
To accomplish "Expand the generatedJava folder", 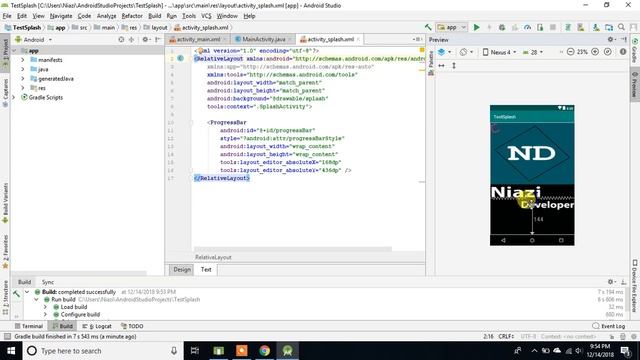I will tap(23, 79).
